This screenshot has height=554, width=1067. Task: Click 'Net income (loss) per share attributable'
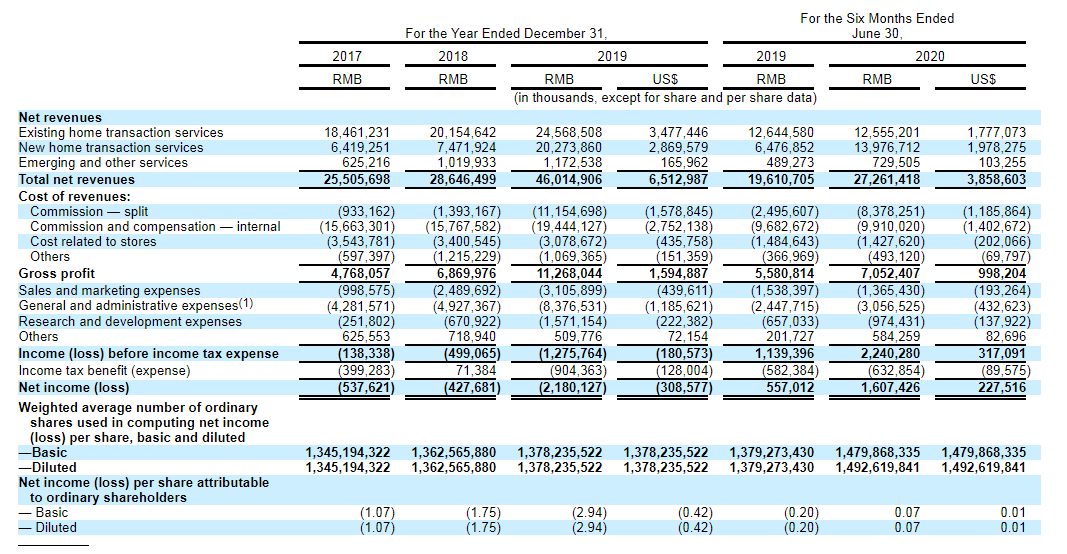(x=144, y=483)
